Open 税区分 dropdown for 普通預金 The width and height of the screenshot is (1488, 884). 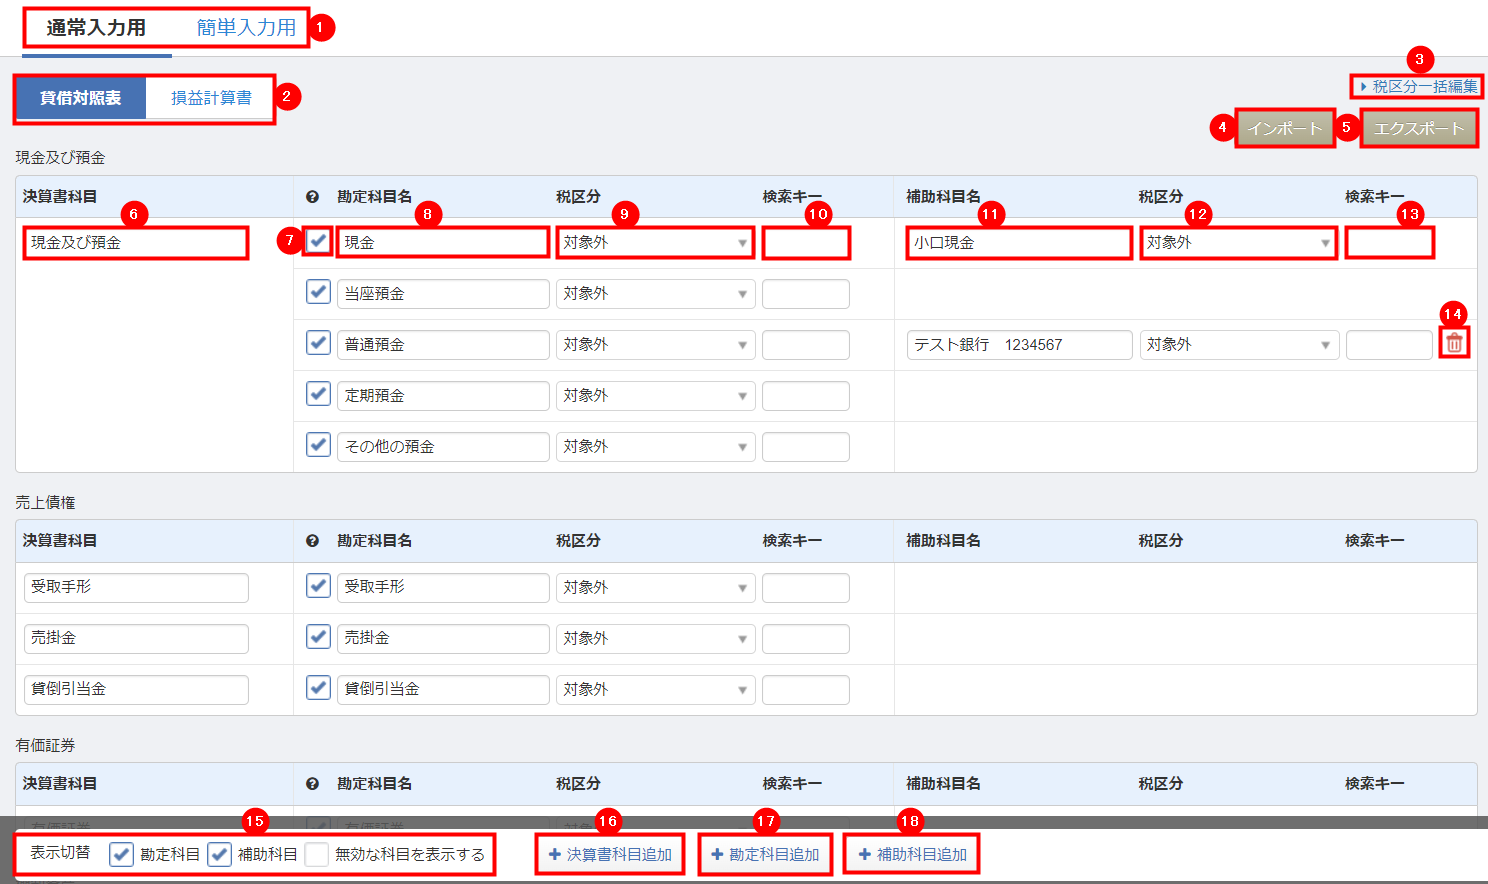pos(655,345)
